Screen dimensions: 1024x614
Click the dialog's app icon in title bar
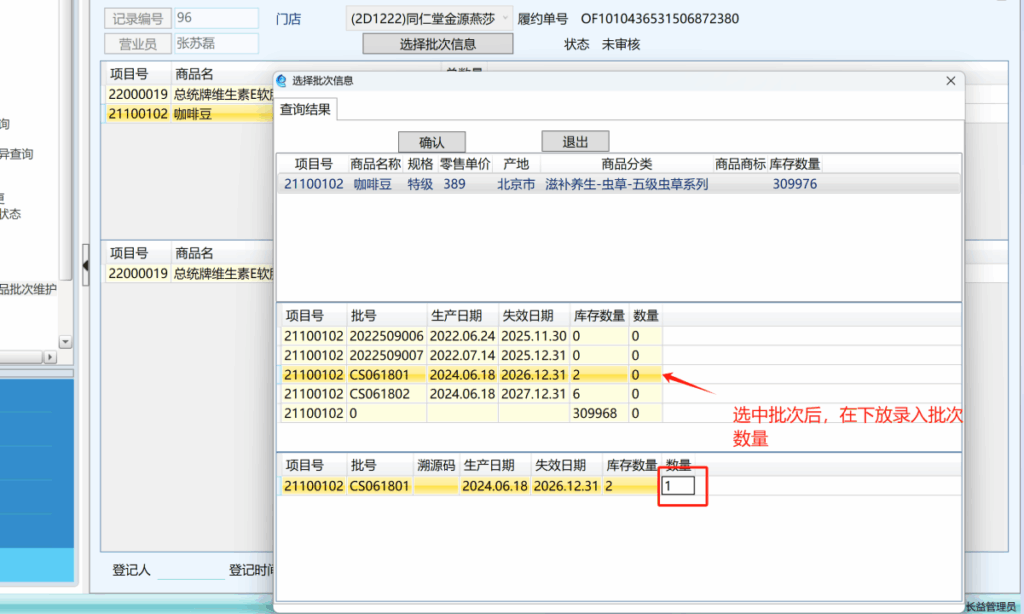pyautogui.click(x=282, y=81)
